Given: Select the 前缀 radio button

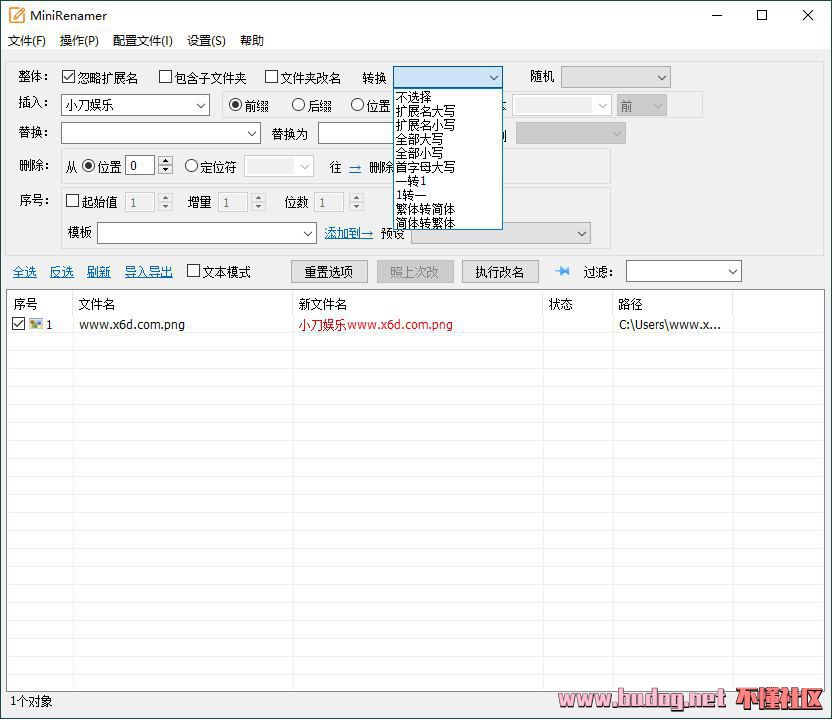Looking at the screenshot, I should pyautogui.click(x=235, y=105).
